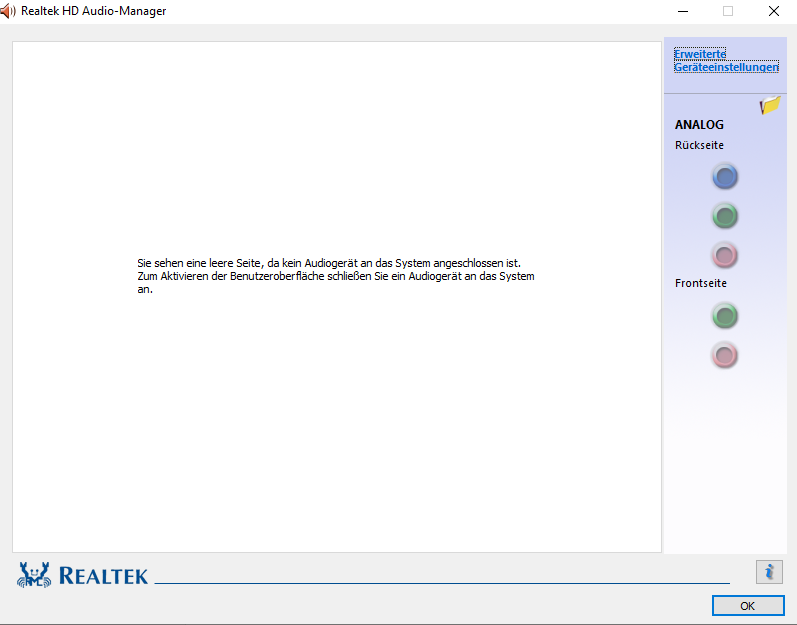Image resolution: width=797 pixels, height=625 pixels.
Task: Select the green jack under Frontseite
Action: tap(725, 316)
